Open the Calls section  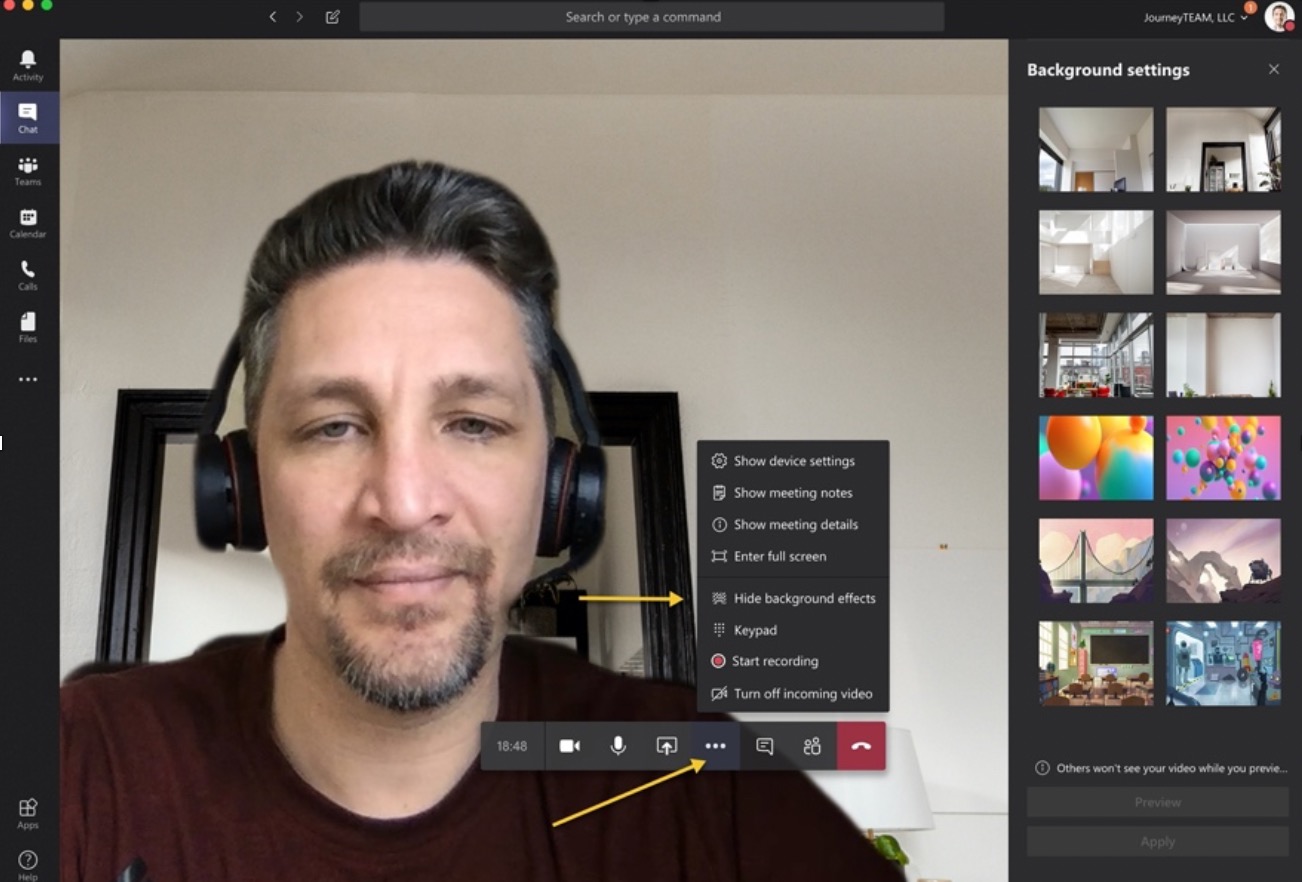(x=28, y=275)
